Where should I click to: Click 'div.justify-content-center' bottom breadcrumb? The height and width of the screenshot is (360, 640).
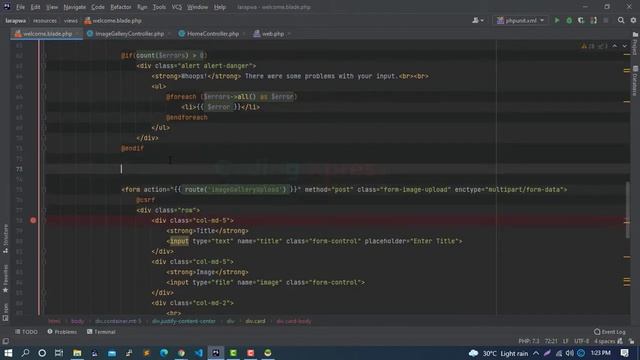tap(184, 321)
